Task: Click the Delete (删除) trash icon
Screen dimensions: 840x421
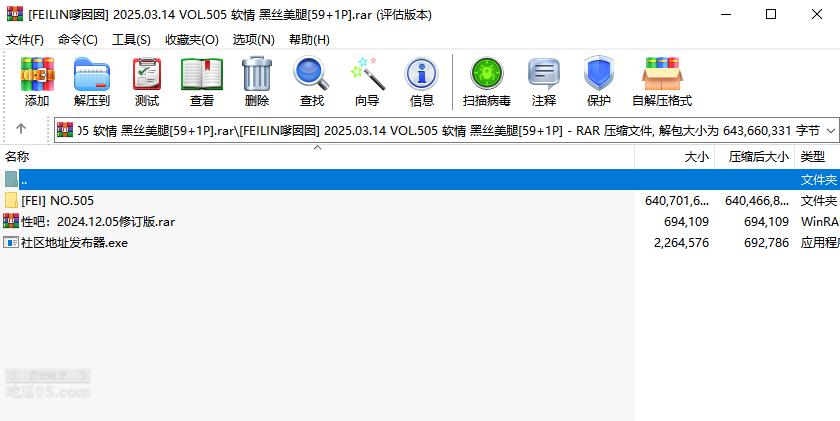Action: click(257, 82)
